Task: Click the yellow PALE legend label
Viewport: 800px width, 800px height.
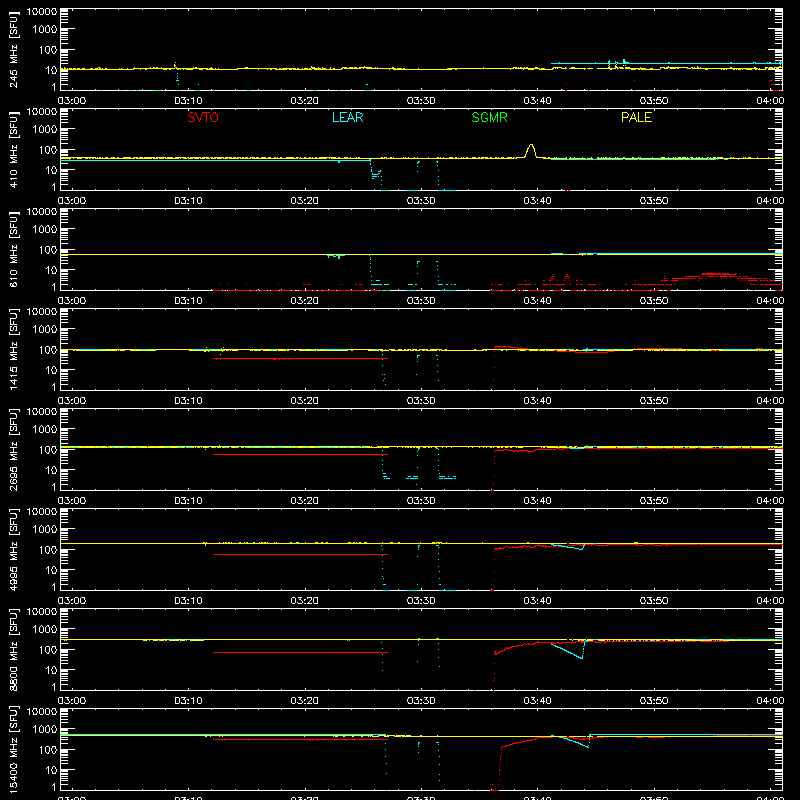Action: point(636,117)
